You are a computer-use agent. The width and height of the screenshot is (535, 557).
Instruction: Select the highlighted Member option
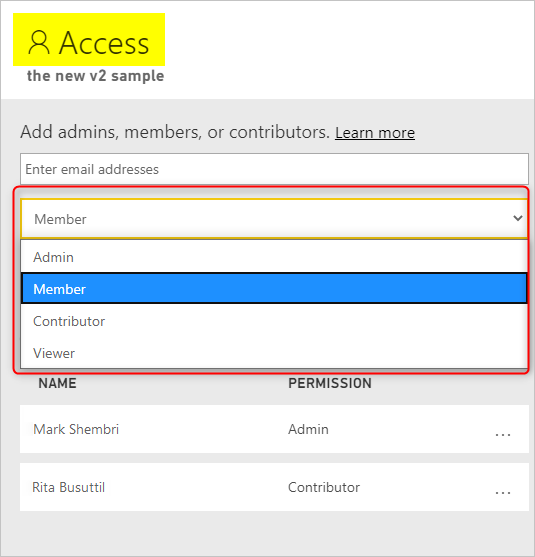pyautogui.click(x=274, y=288)
